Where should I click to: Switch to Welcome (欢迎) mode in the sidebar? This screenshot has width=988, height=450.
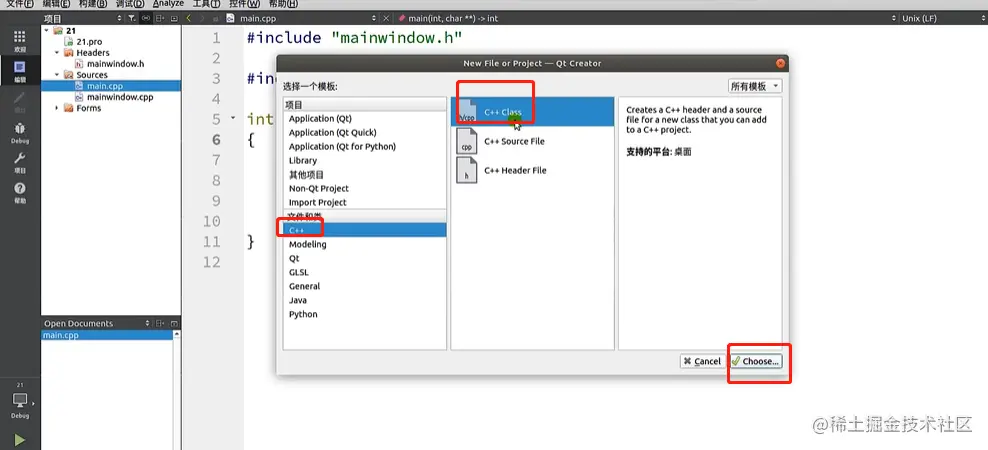click(20, 40)
